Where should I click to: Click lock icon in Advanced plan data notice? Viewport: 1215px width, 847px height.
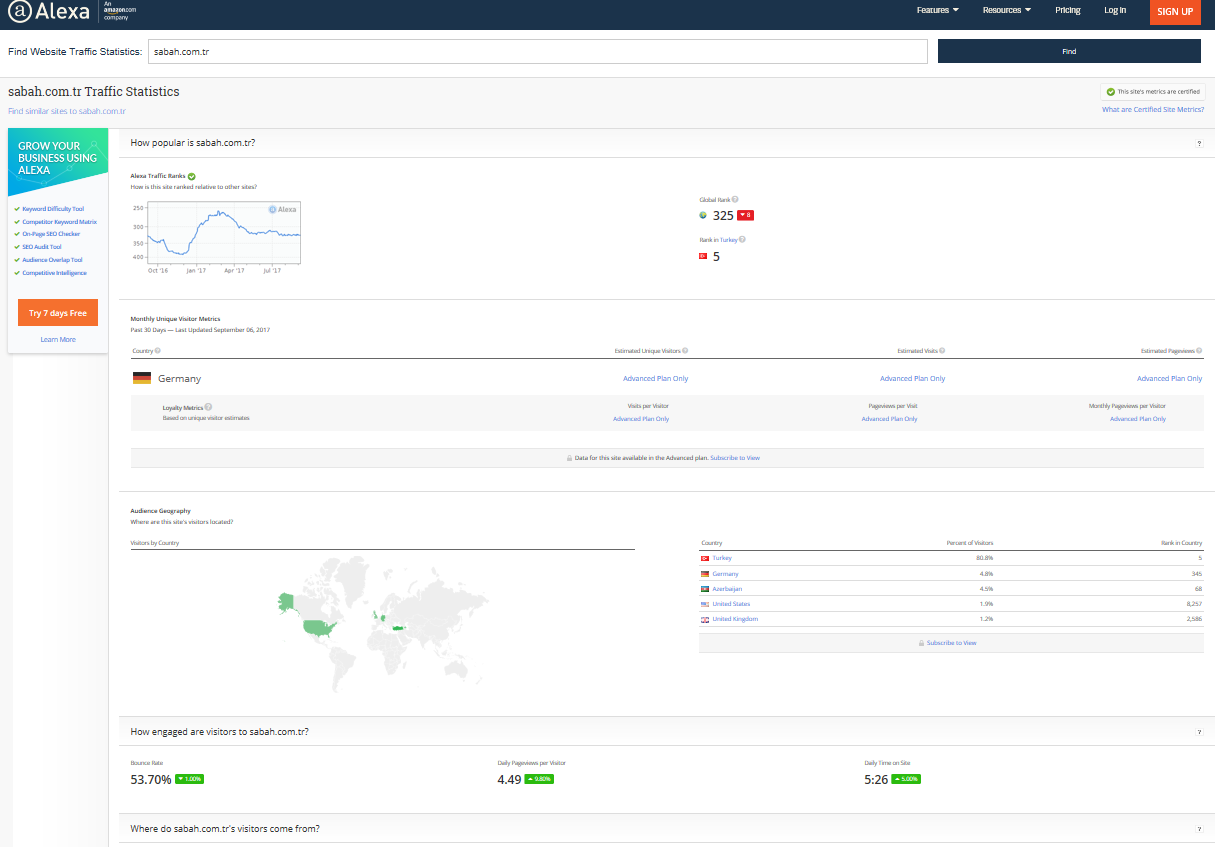coord(570,458)
